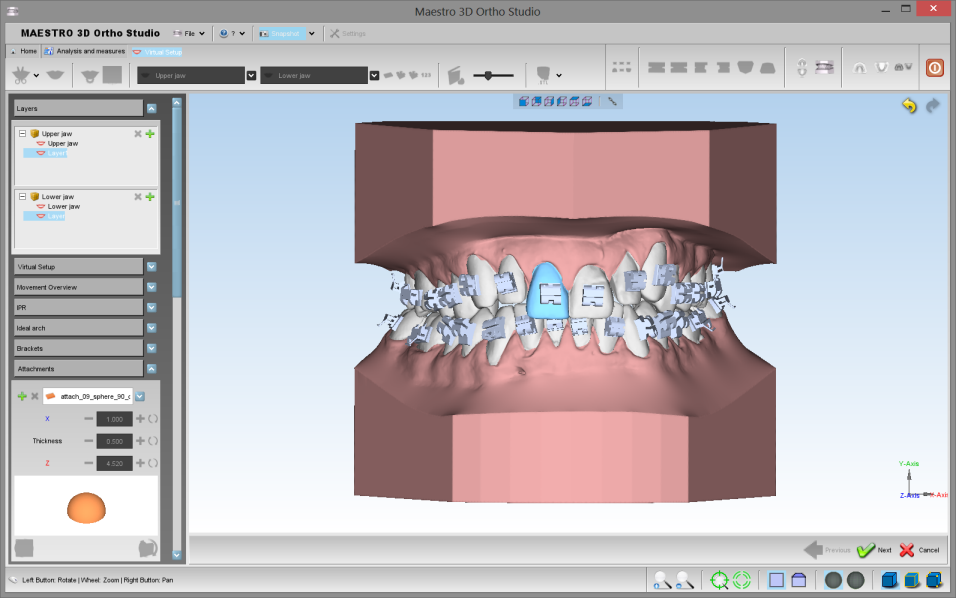Click the ruler measurement icon next to the view cubes
The image size is (956, 598).
click(x=611, y=100)
